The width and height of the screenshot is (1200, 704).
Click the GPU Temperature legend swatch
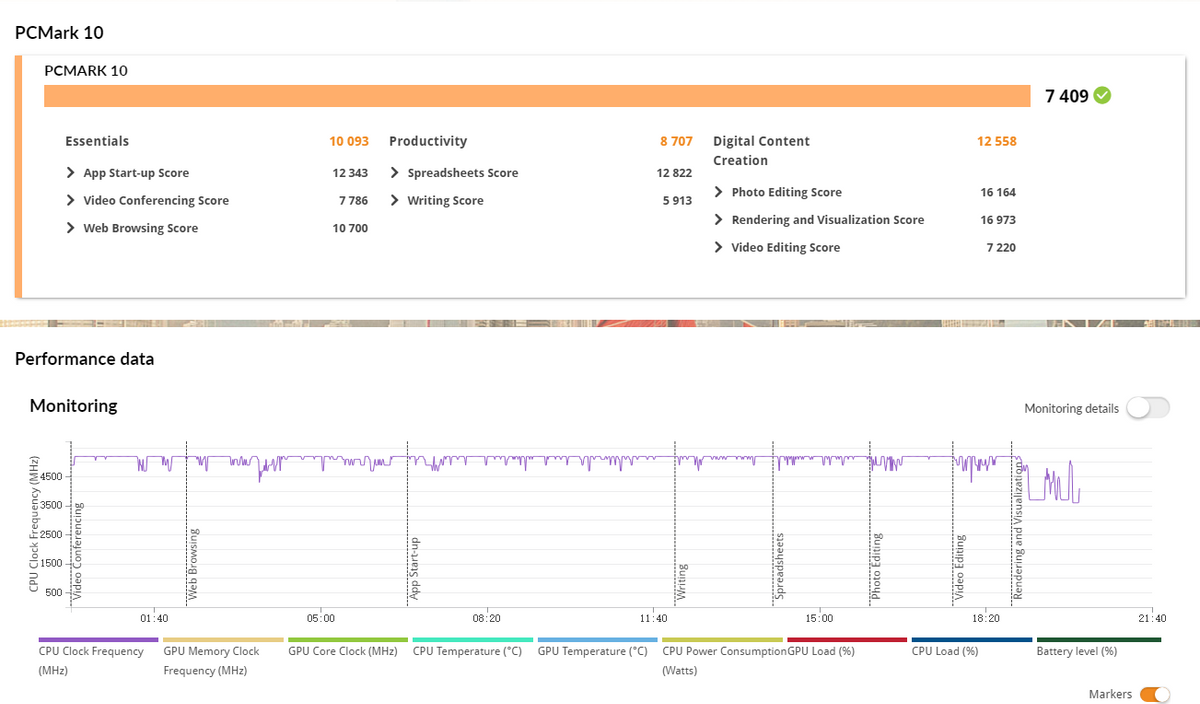(598, 640)
